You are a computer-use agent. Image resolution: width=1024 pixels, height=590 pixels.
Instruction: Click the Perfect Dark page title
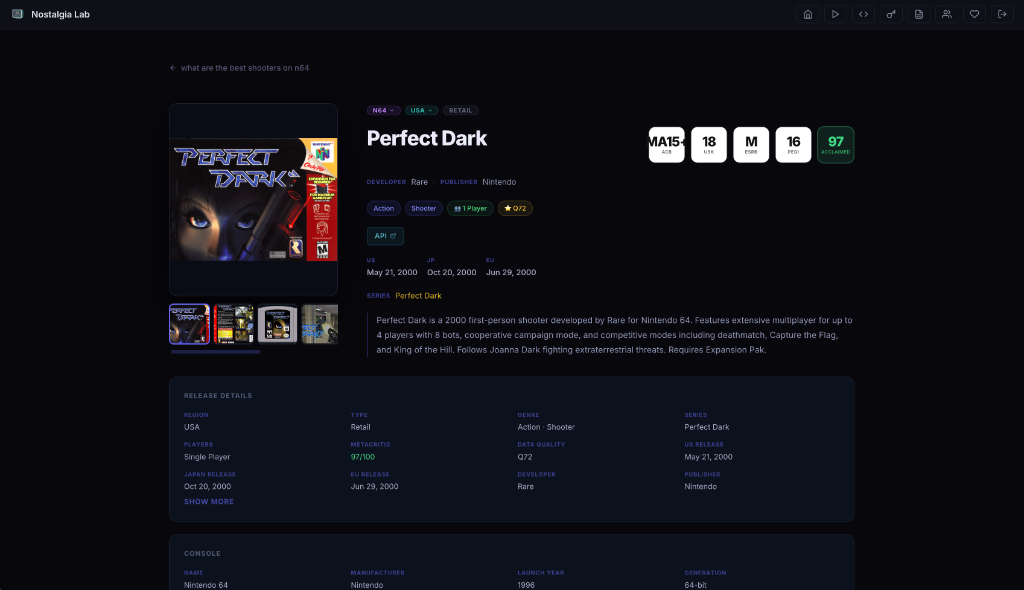click(426, 139)
